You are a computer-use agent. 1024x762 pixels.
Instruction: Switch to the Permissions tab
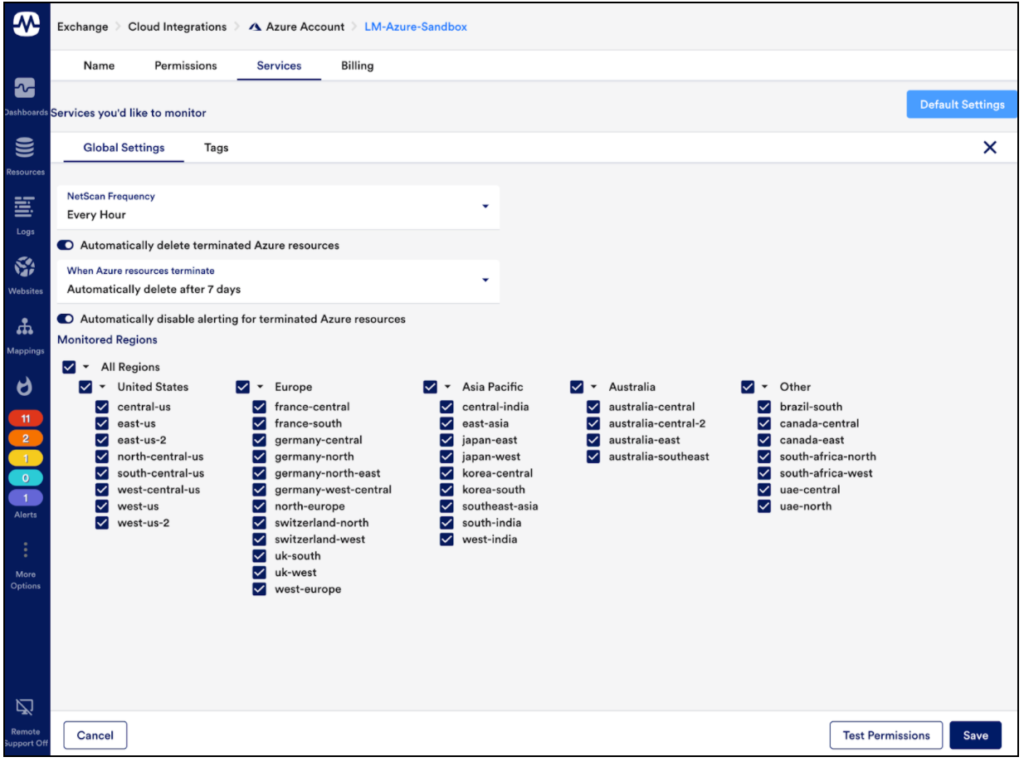click(x=185, y=66)
